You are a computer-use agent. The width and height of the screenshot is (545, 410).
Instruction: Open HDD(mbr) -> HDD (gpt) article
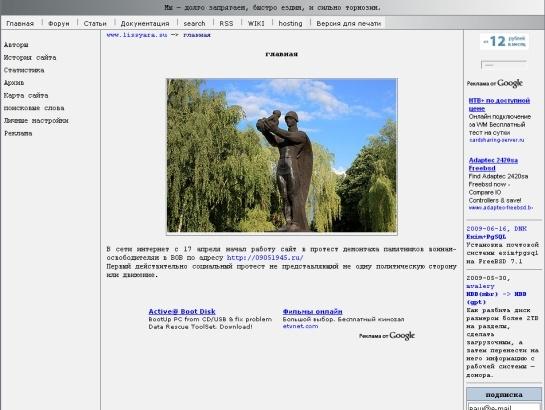pyautogui.click(x=496, y=298)
